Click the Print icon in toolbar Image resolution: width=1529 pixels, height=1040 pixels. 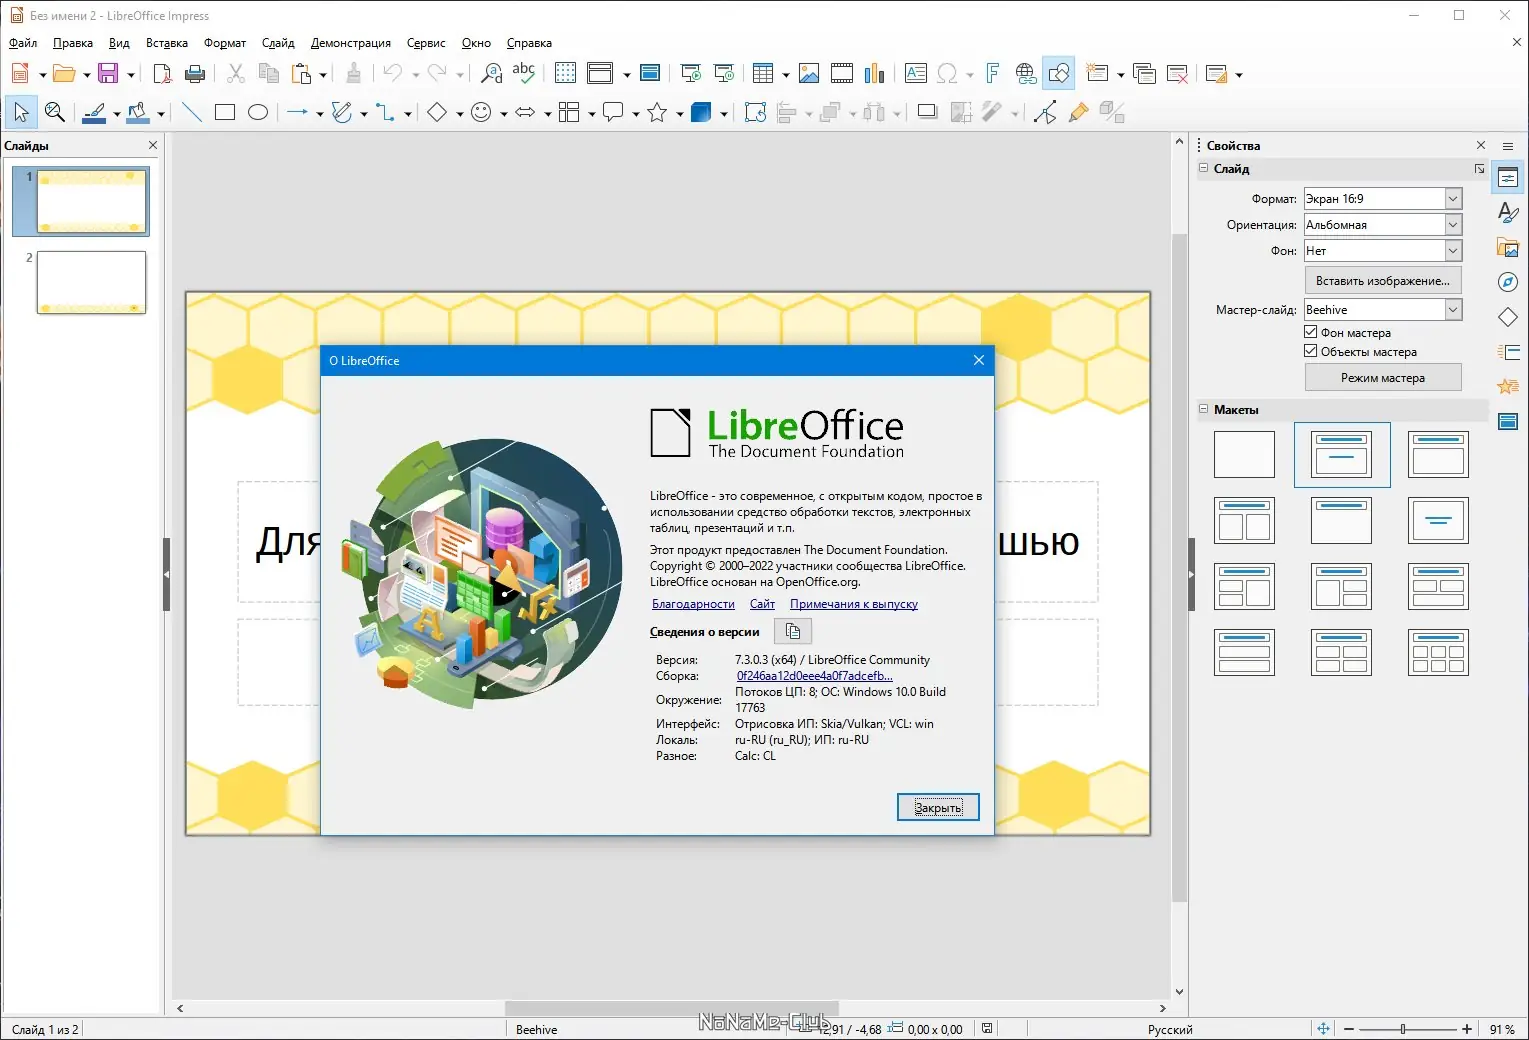click(195, 73)
